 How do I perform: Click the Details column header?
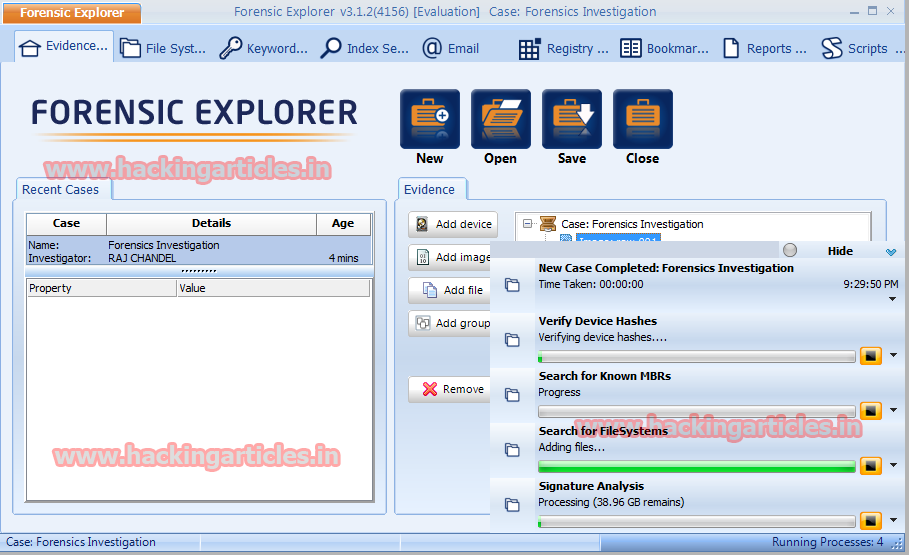click(x=212, y=224)
